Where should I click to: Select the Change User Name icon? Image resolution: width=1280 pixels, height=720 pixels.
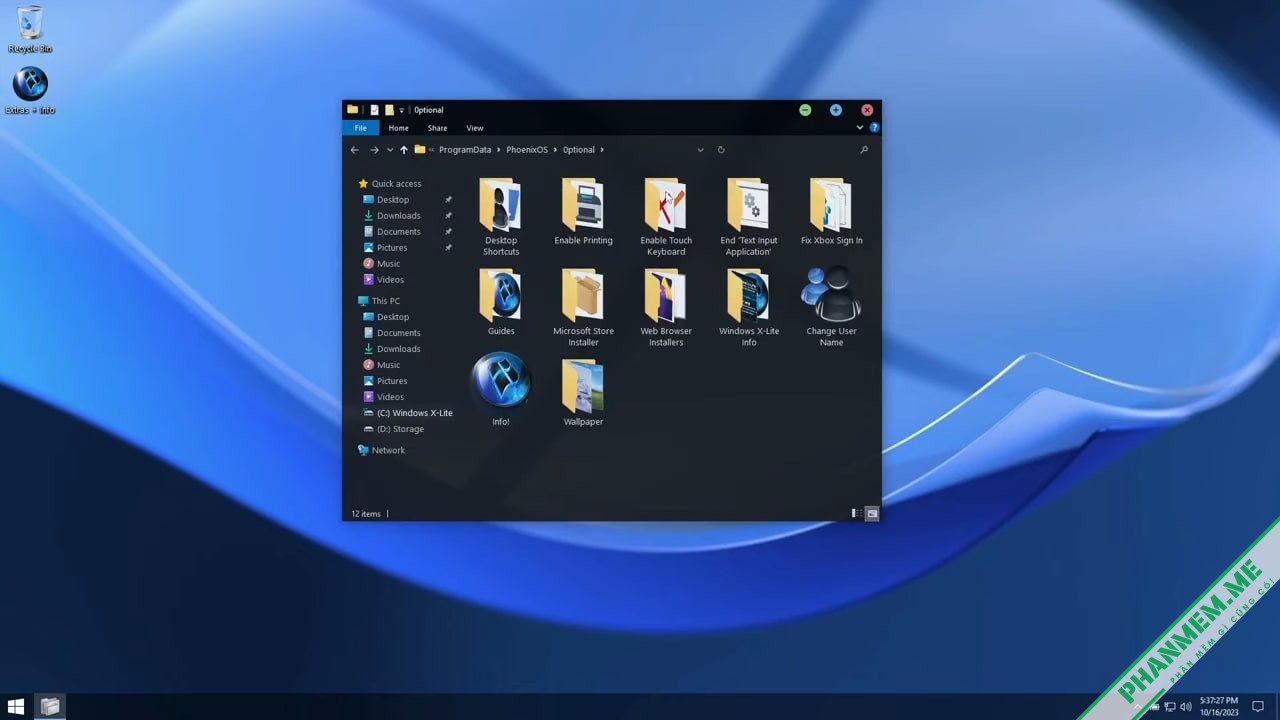point(831,307)
